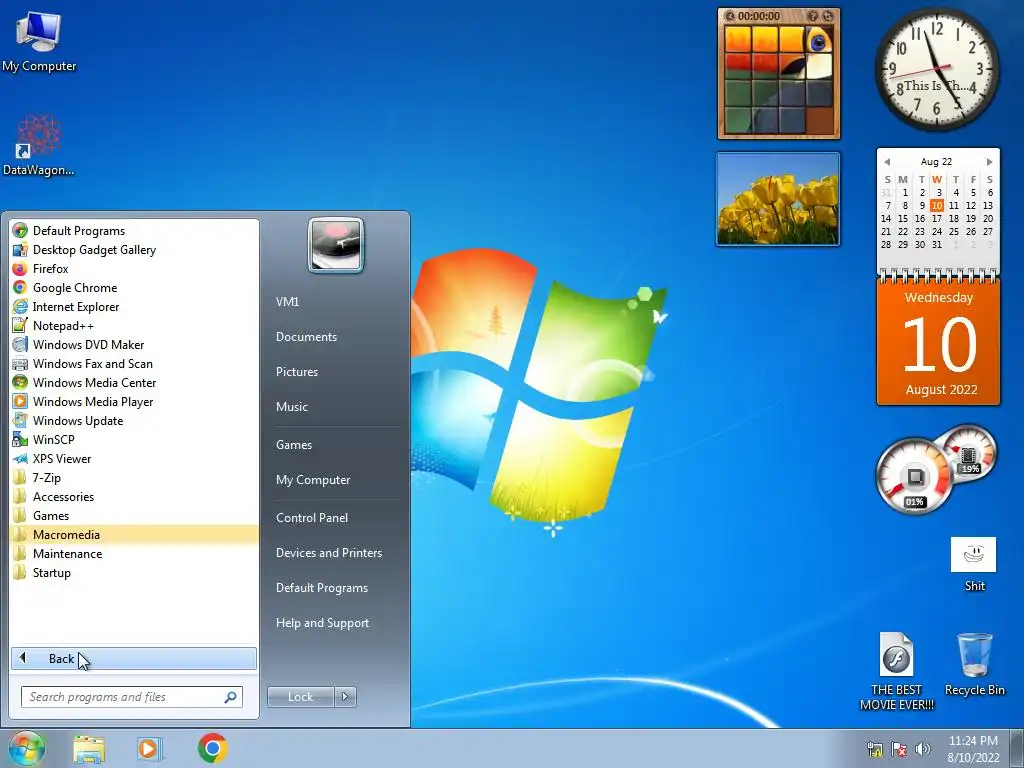
Task: Select the My Computer desktop icon
Action: coord(39,41)
